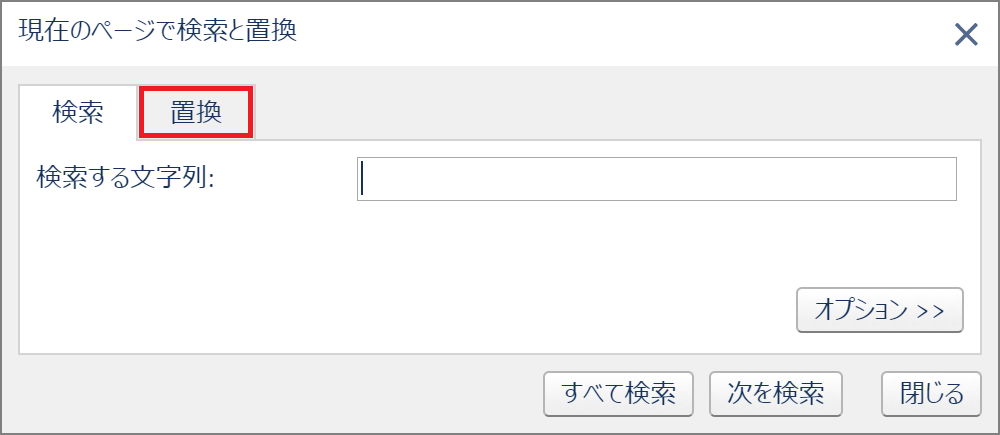Screen dimensions: 1000x435
Task: Switch to the 置換 tab
Action: [x=196, y=112]
